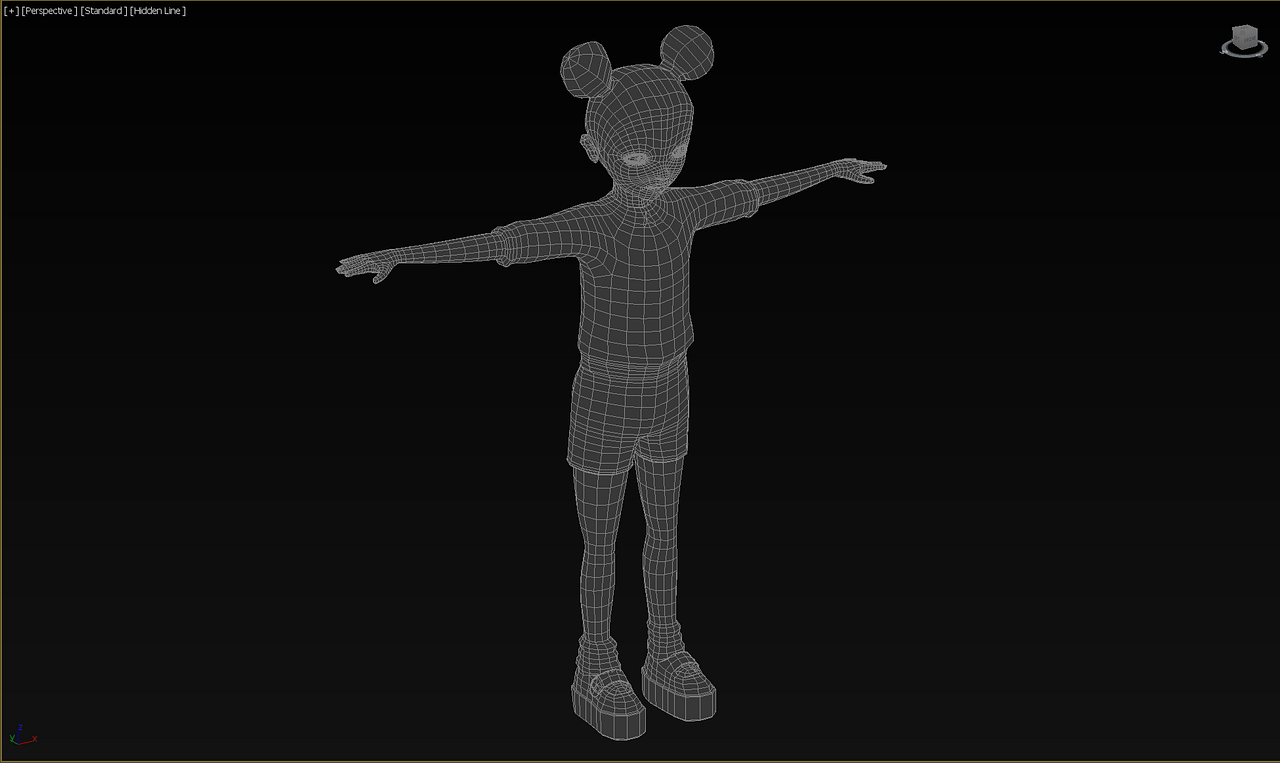Open the Hidden Line display menu

coord(158,11)
